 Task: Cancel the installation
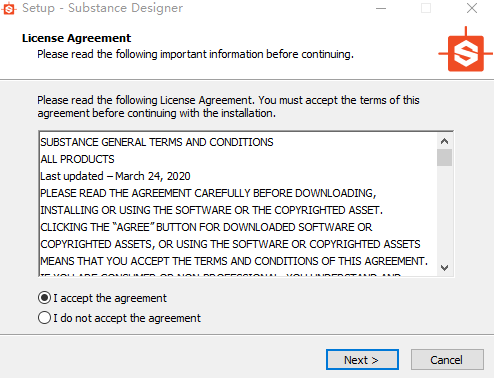point(447,360)
